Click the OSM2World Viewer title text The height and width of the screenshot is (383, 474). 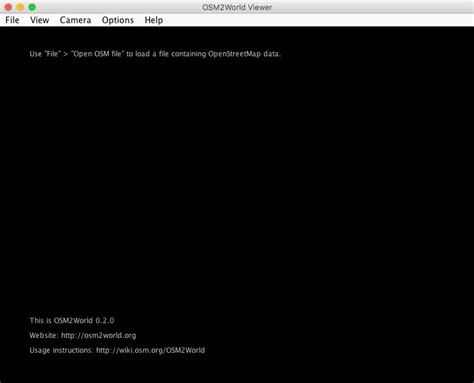[x=237, y=7]
